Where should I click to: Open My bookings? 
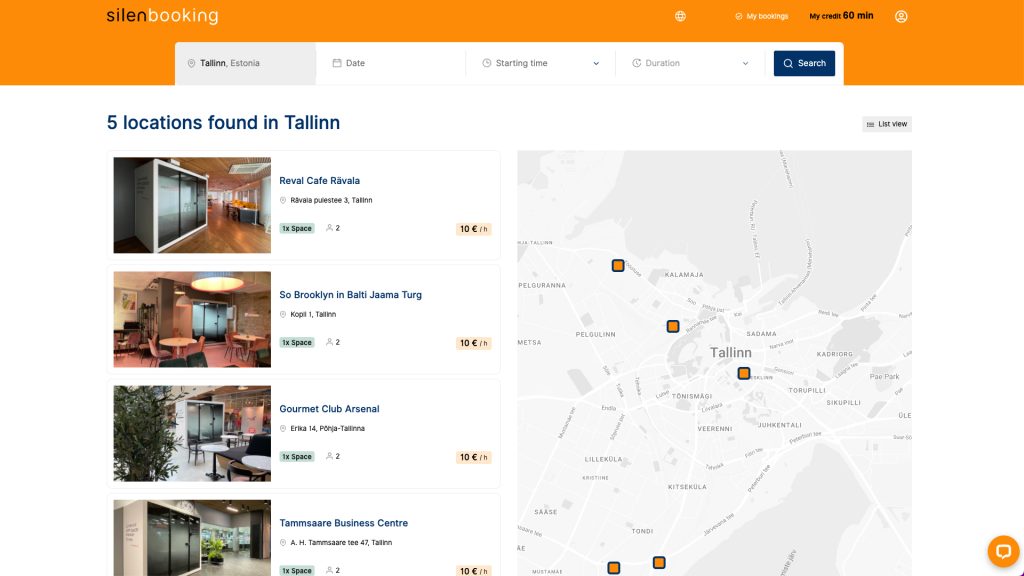[x=761, y=16]
